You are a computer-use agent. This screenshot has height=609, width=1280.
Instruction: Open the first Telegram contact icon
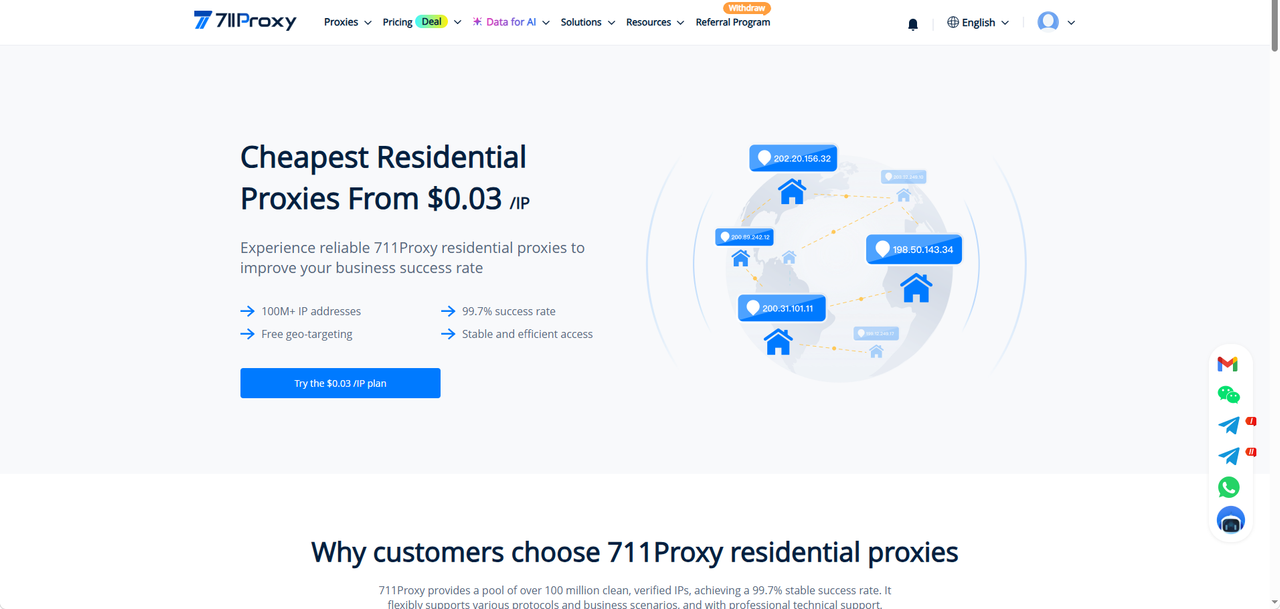pos(1229,425)
